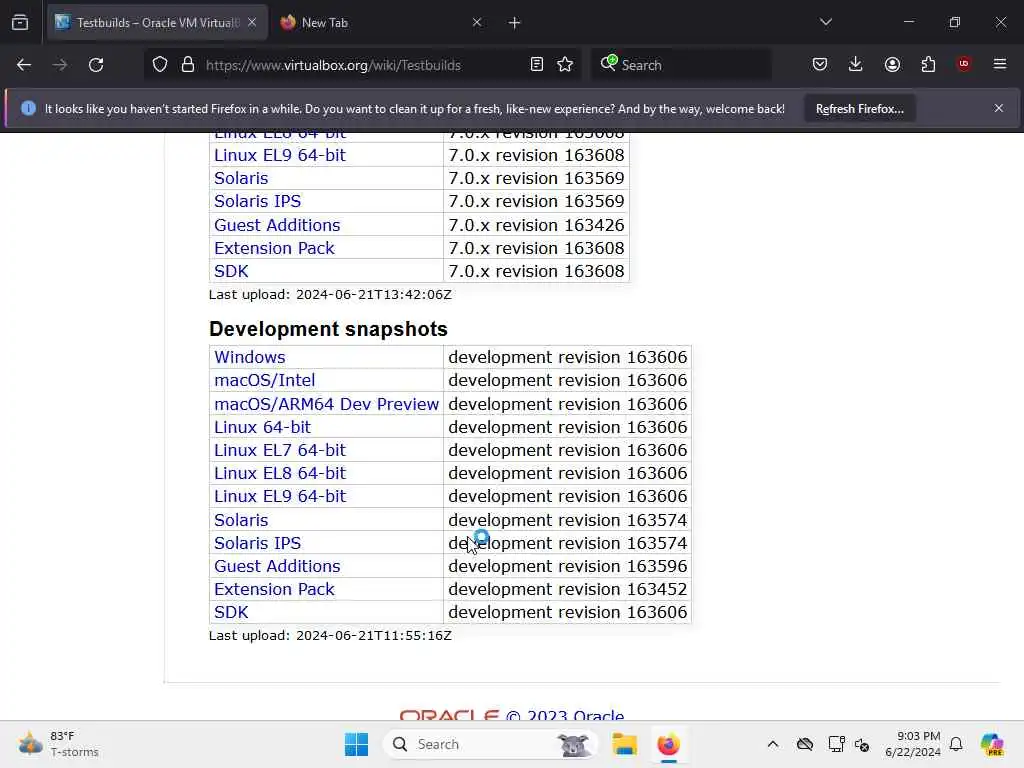List all tabs dropdown arrow
This screenshot has width=1024, height=768.
(x=826, y=22)
